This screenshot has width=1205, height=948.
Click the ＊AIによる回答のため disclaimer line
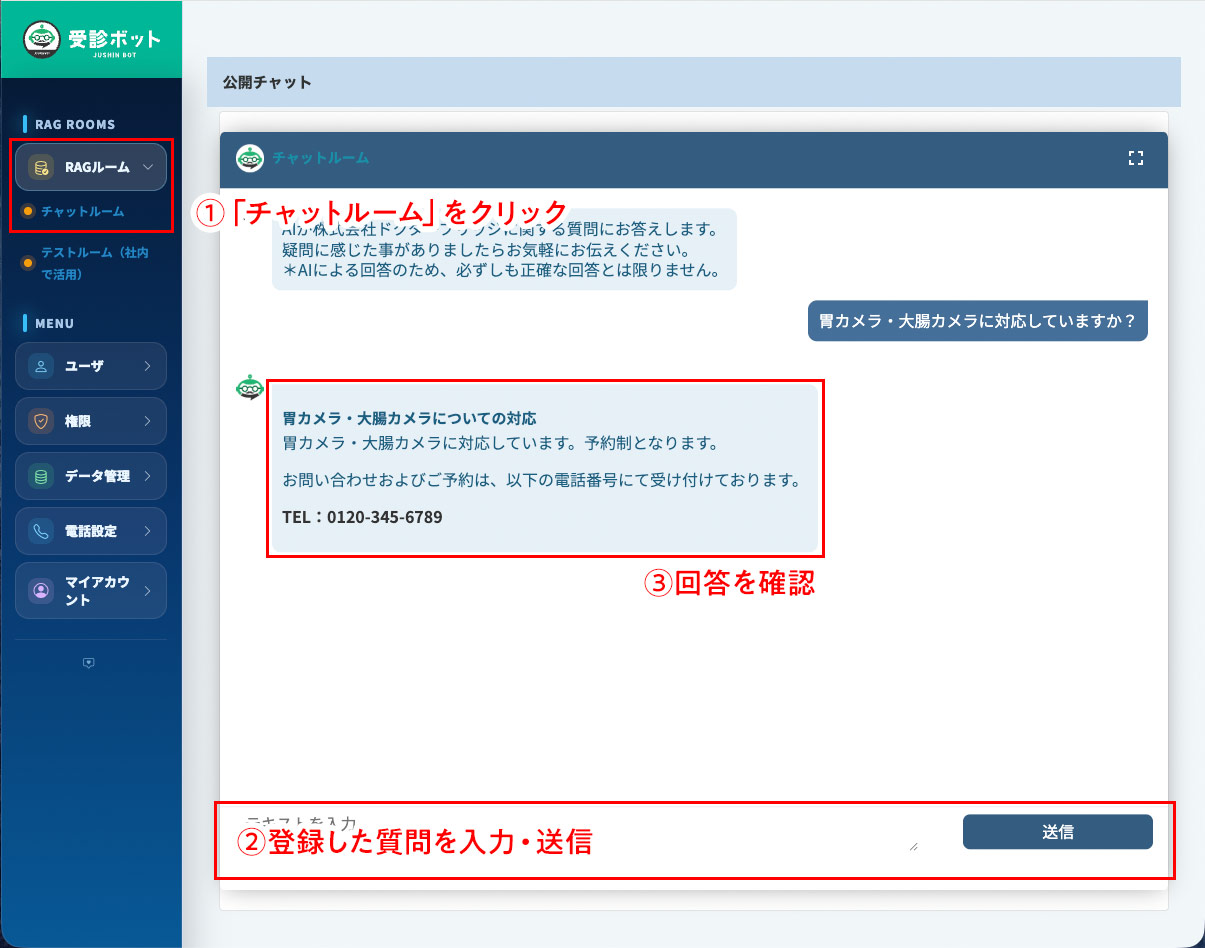(x=502, y=270)
